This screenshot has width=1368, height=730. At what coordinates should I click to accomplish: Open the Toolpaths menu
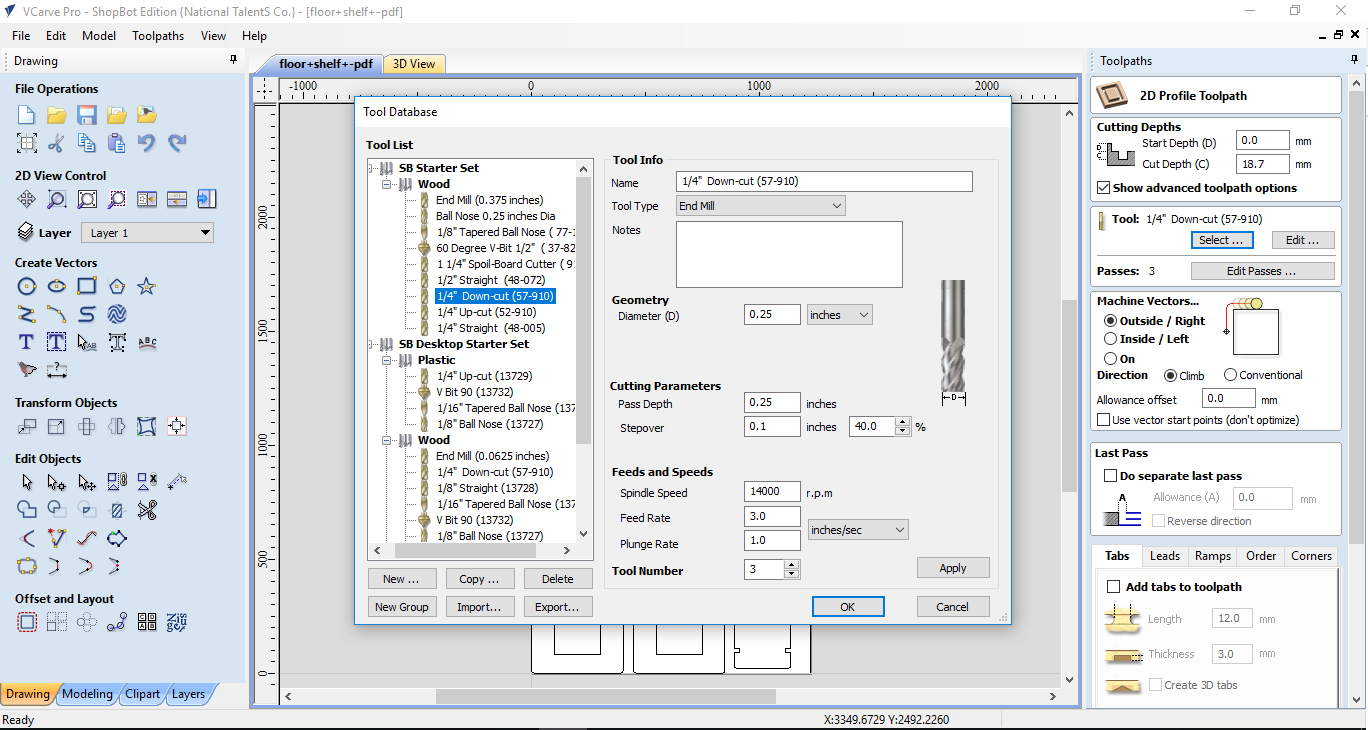pos(158,35)
